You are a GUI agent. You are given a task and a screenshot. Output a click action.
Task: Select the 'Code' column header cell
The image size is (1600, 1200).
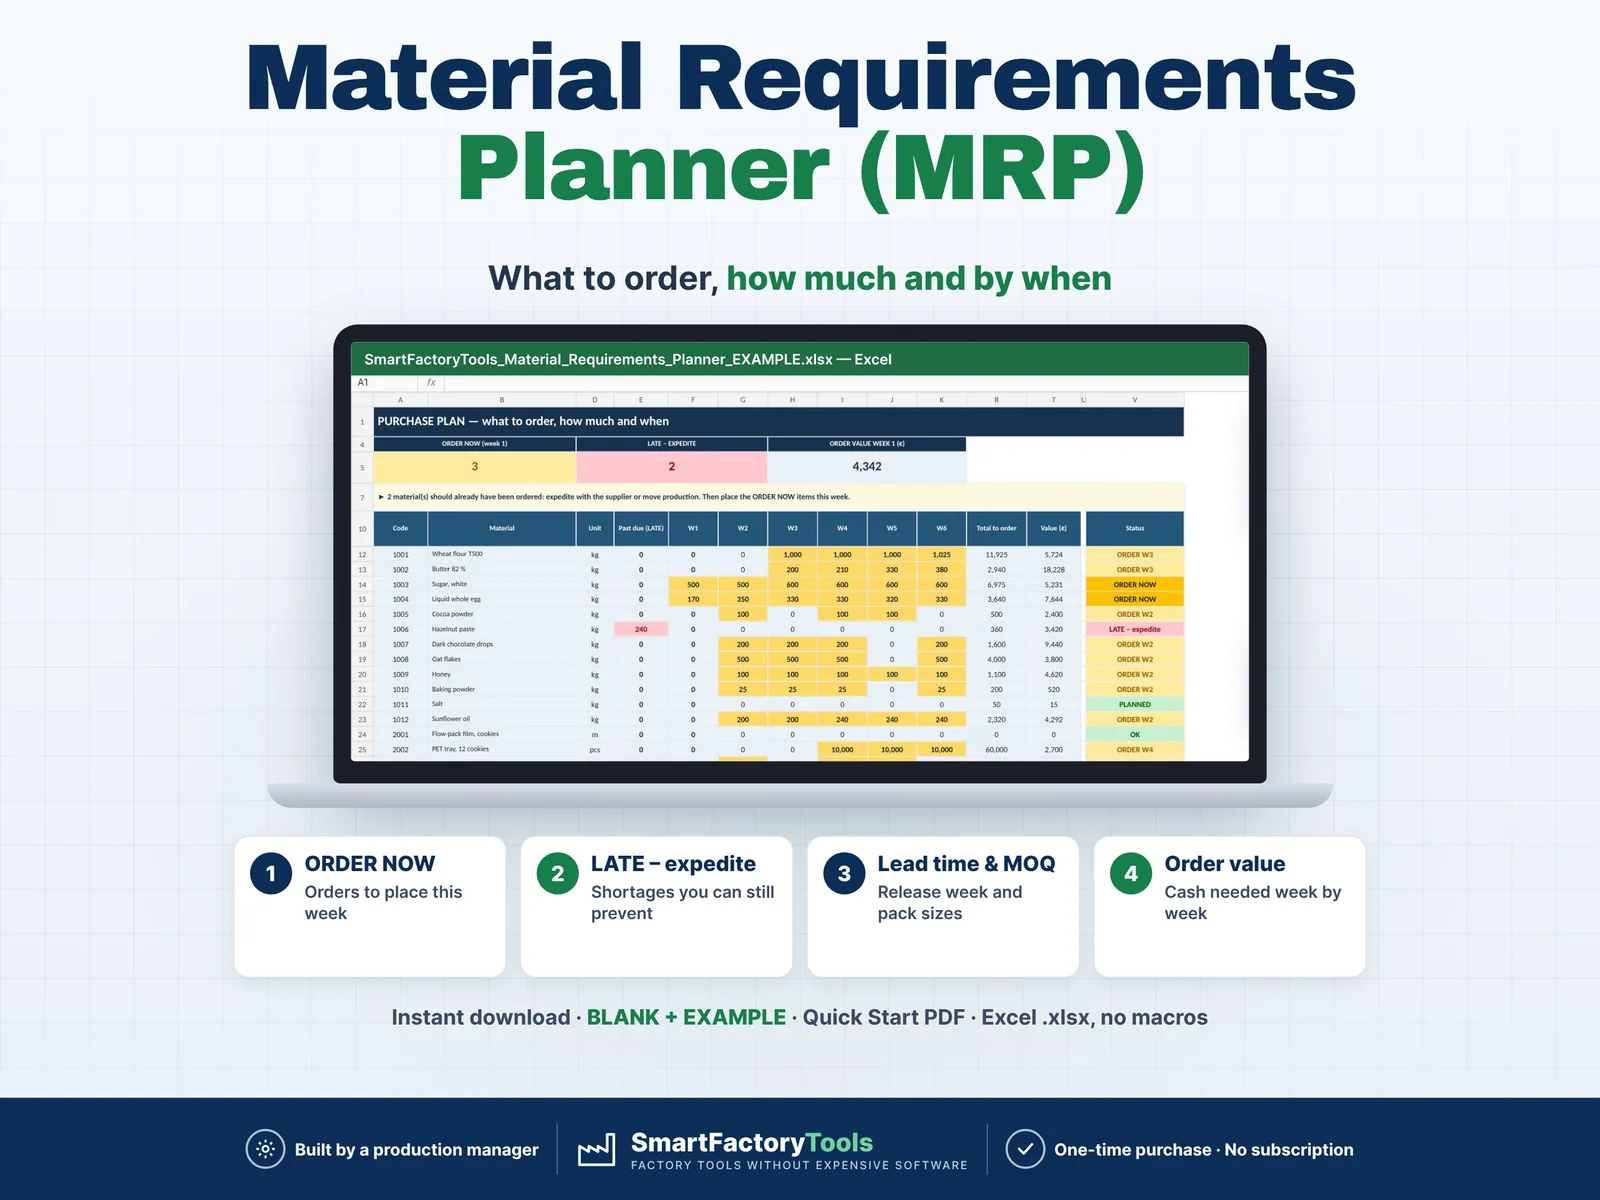click(400, 528)
